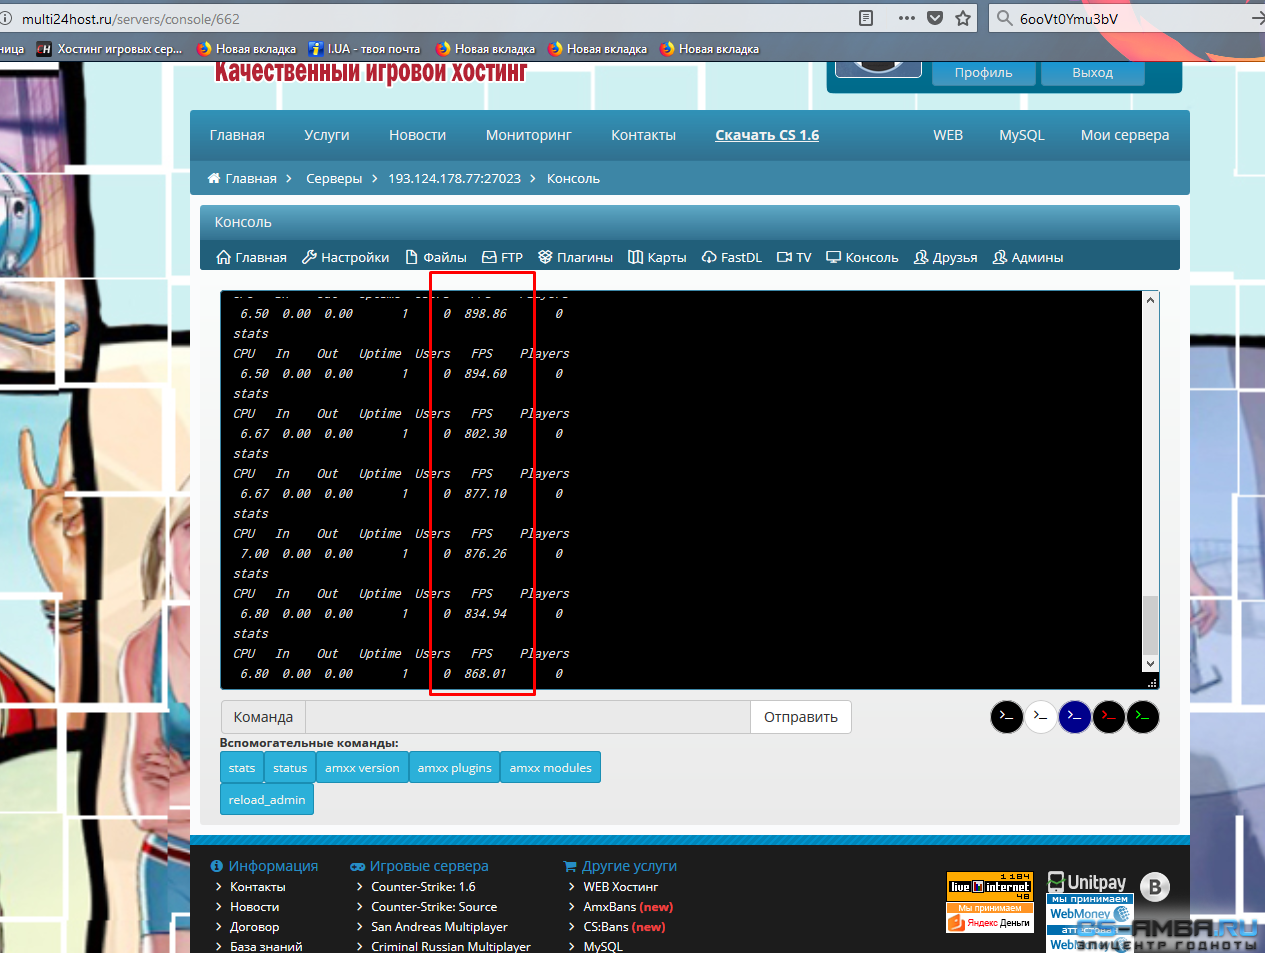Screen dimensions: 1265x953
Task: Open the TV tab
Action: point(794,257)
